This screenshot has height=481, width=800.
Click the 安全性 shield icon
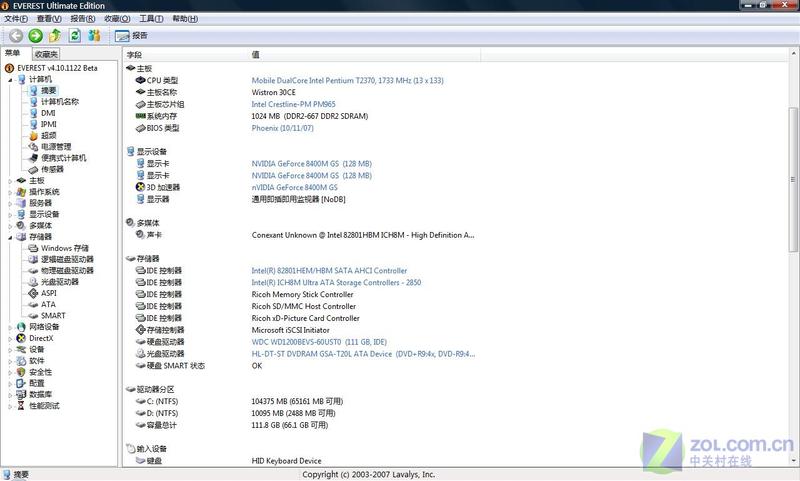21,372
